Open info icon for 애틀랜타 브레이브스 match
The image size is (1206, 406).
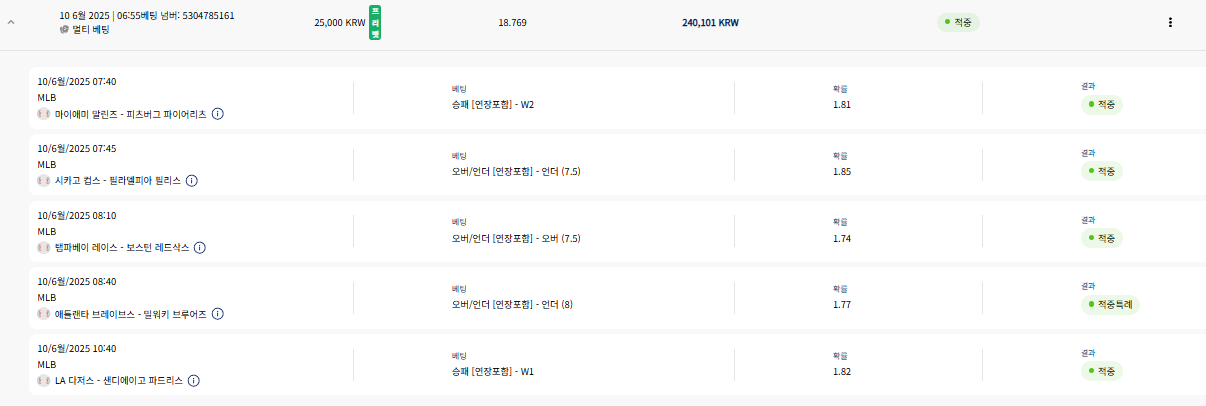[217, 314]
